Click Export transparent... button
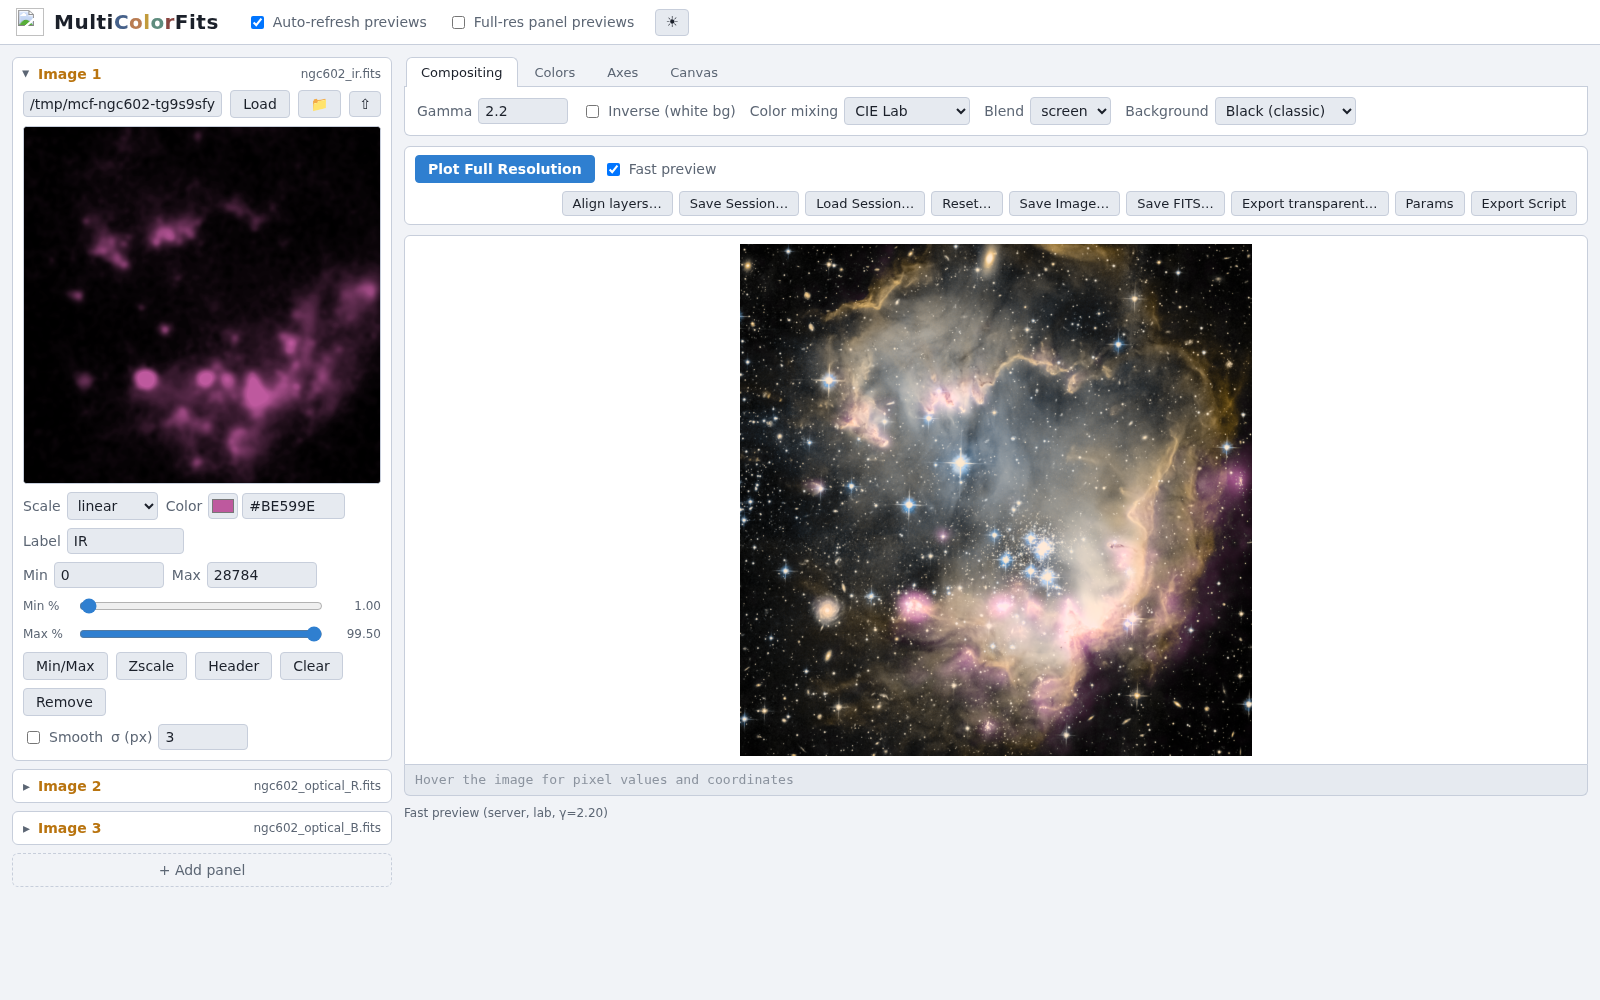 (1310, 203)
